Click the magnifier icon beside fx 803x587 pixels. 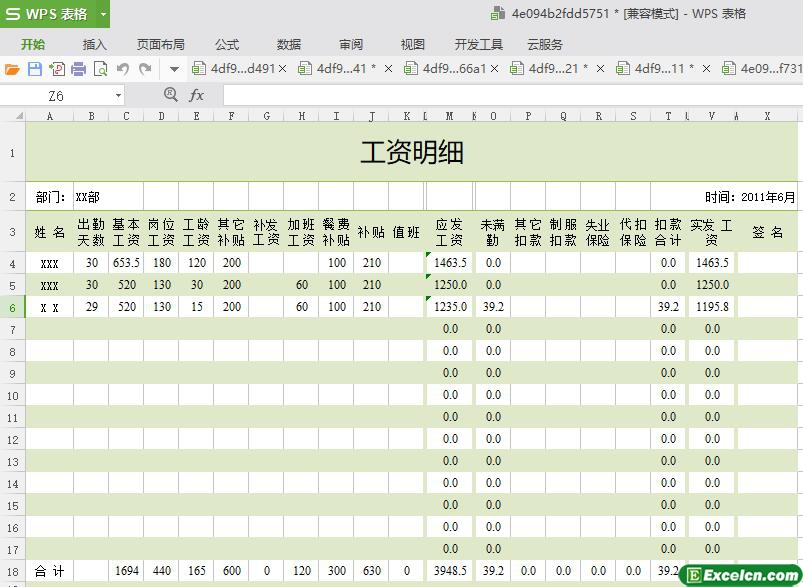[x=170, y=95]
